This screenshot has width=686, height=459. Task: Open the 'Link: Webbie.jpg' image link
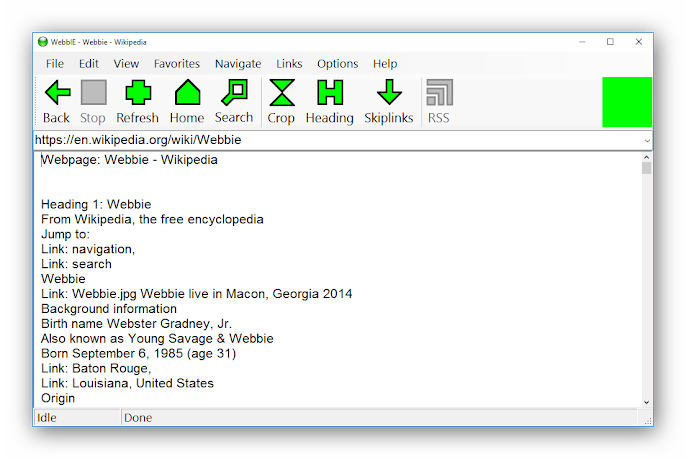196,294
